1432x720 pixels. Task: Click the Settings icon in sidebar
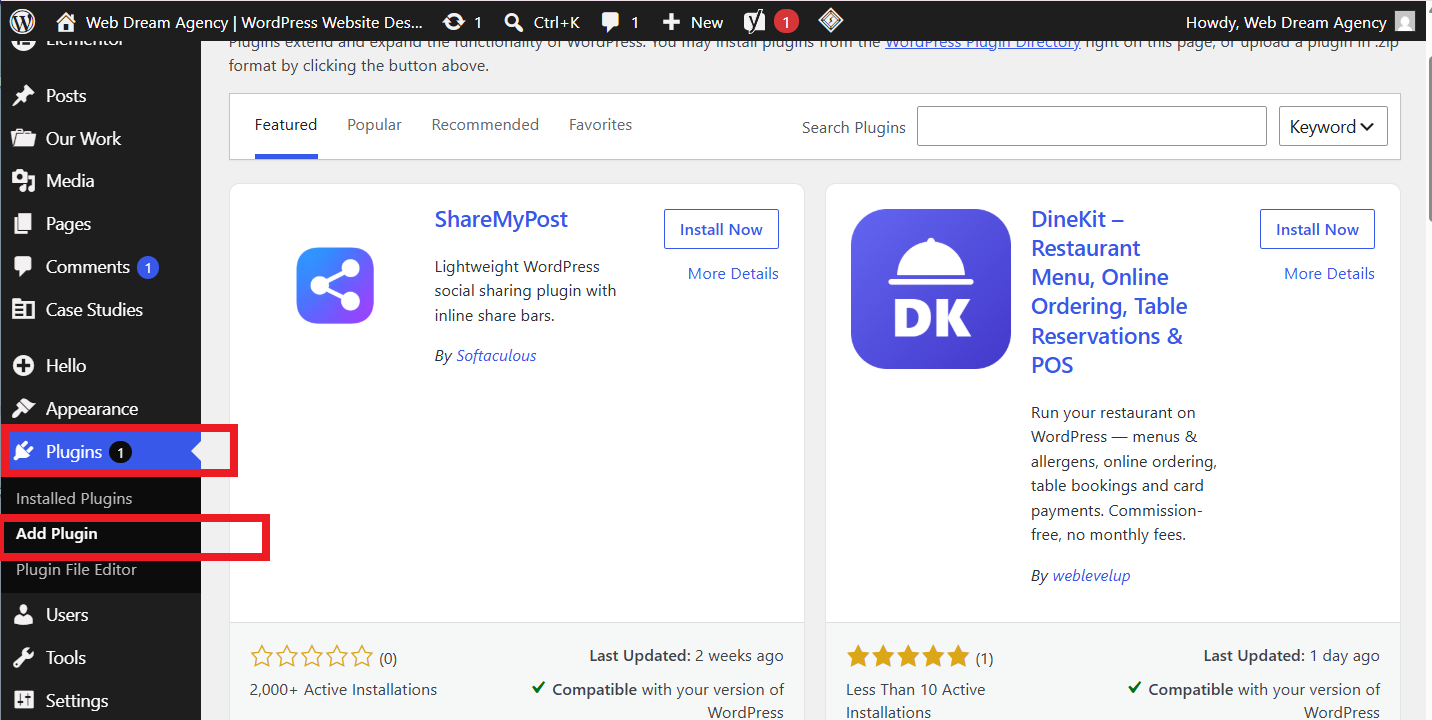[23, 700]
